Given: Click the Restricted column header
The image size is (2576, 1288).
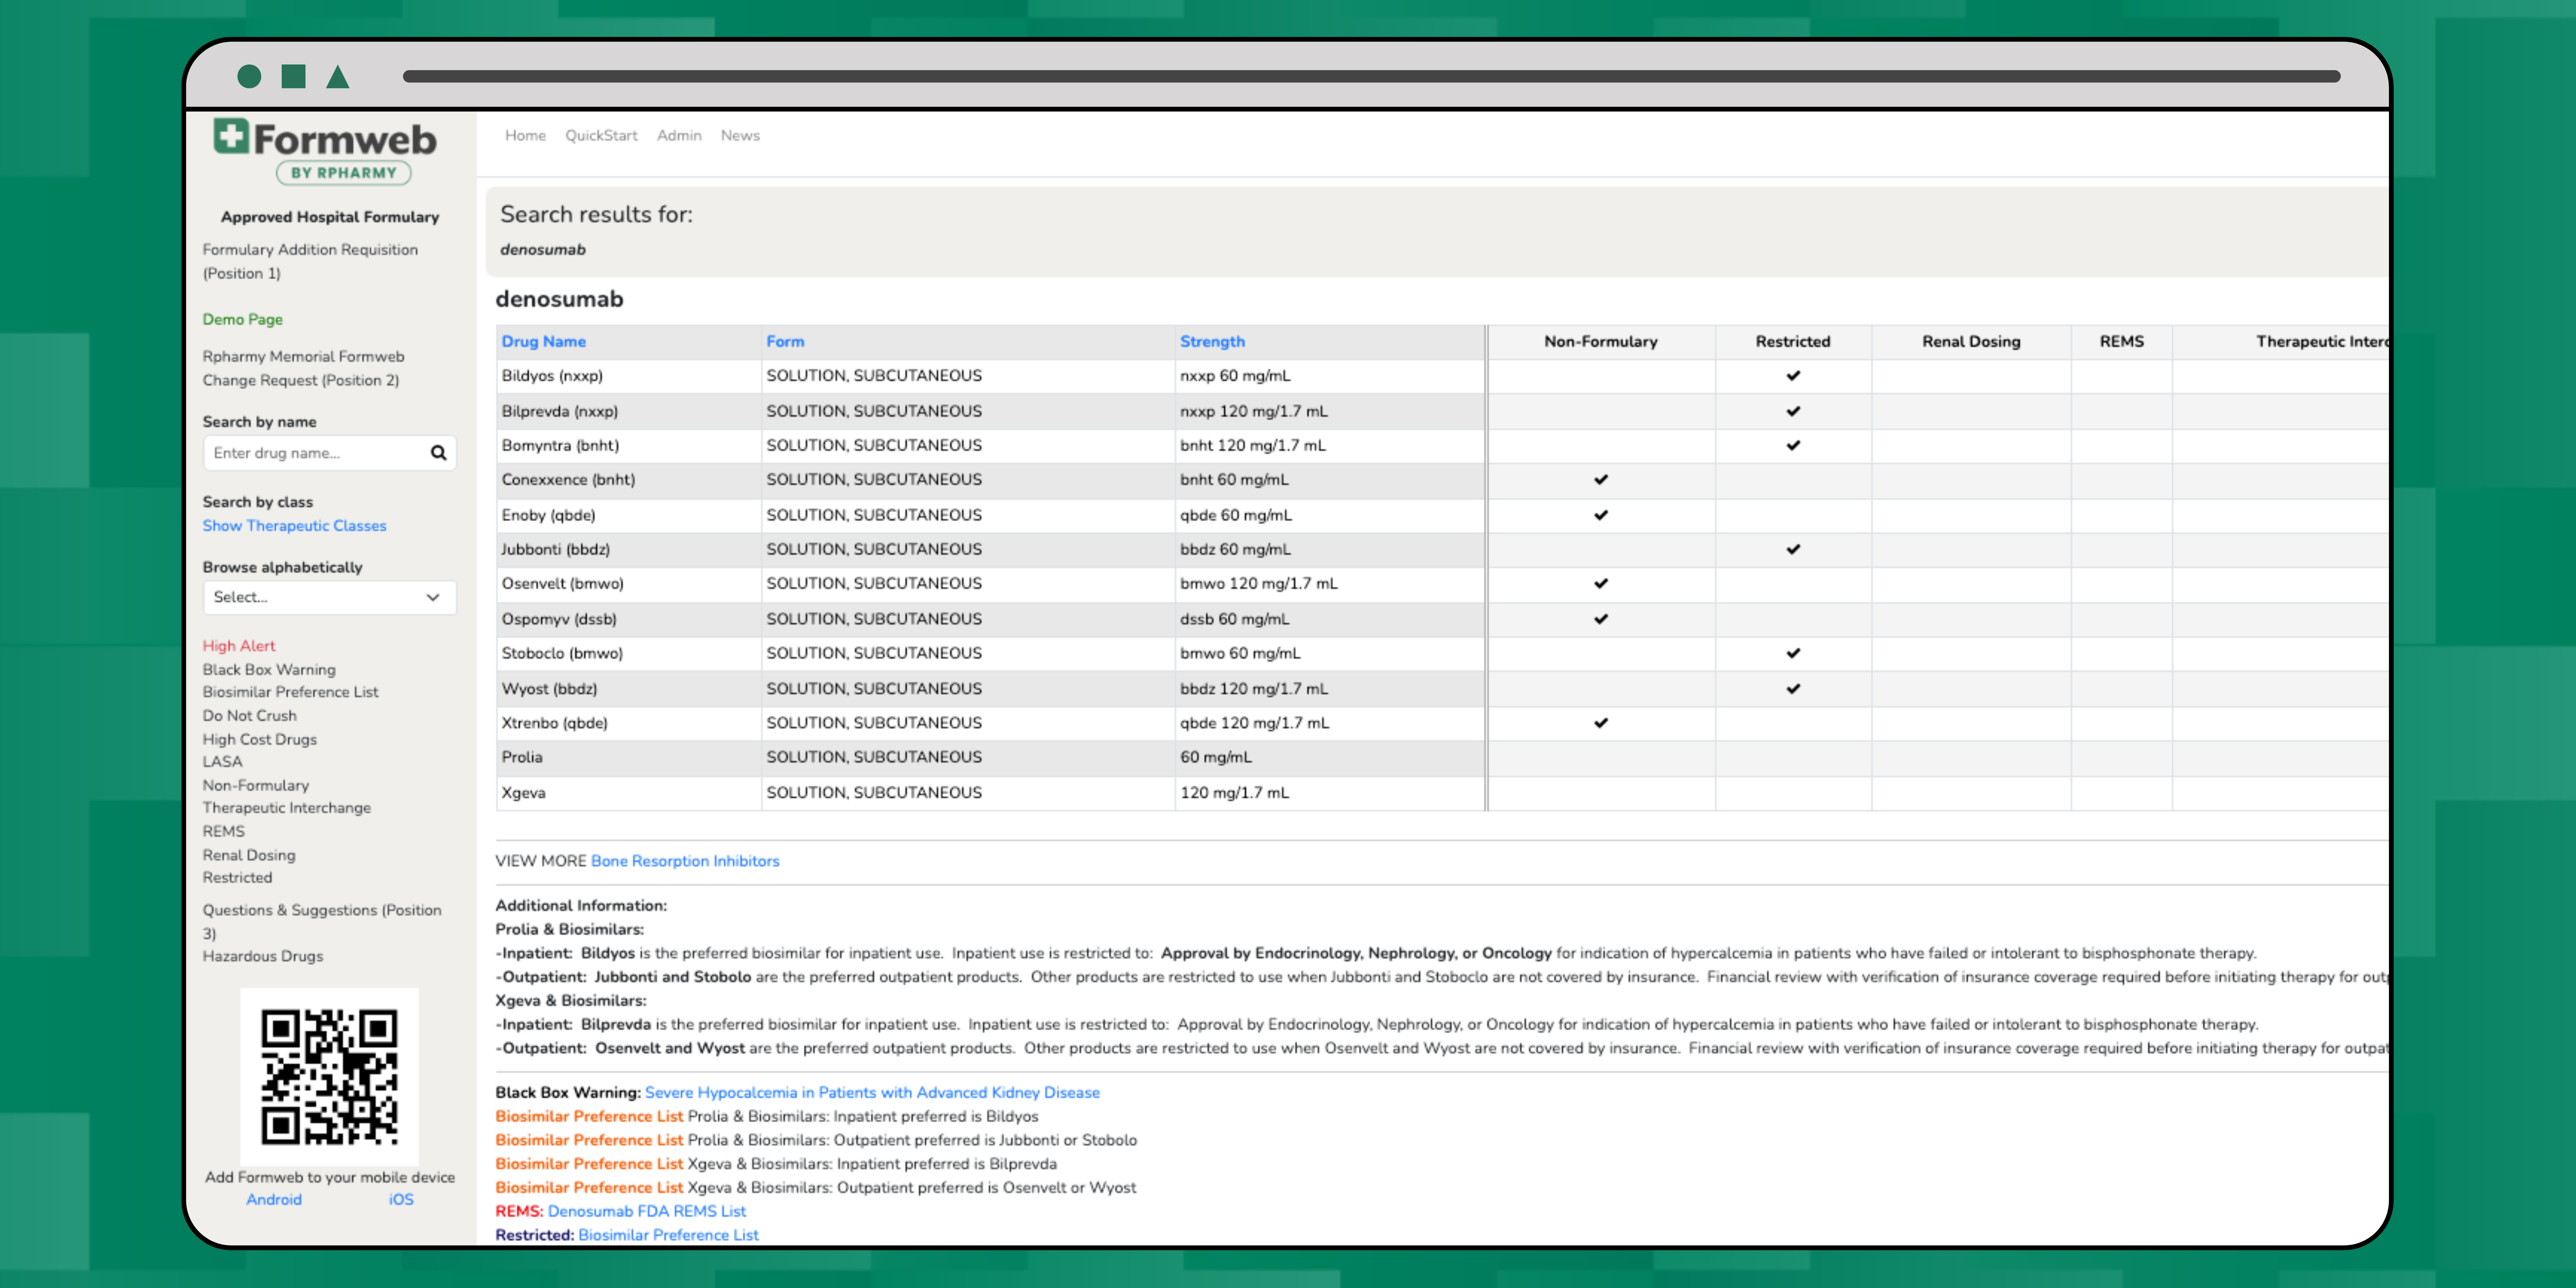Looking at the screenshot, I should (1793, 342).
